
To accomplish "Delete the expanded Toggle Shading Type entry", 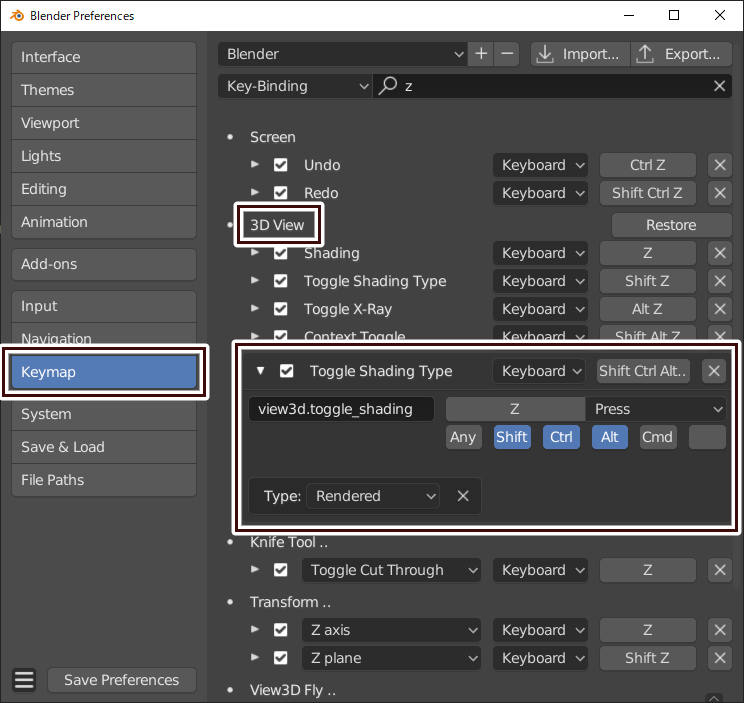I will [714, 371].
